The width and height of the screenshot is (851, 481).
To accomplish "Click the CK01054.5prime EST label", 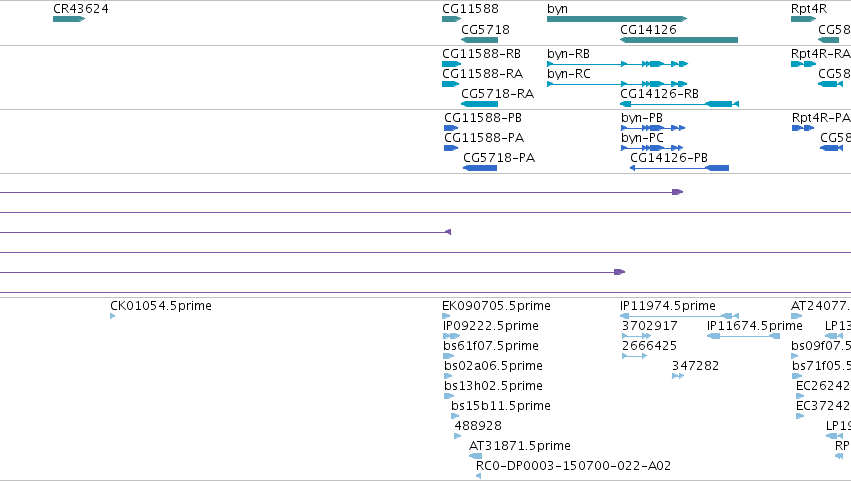I will (x=161, y=306).
